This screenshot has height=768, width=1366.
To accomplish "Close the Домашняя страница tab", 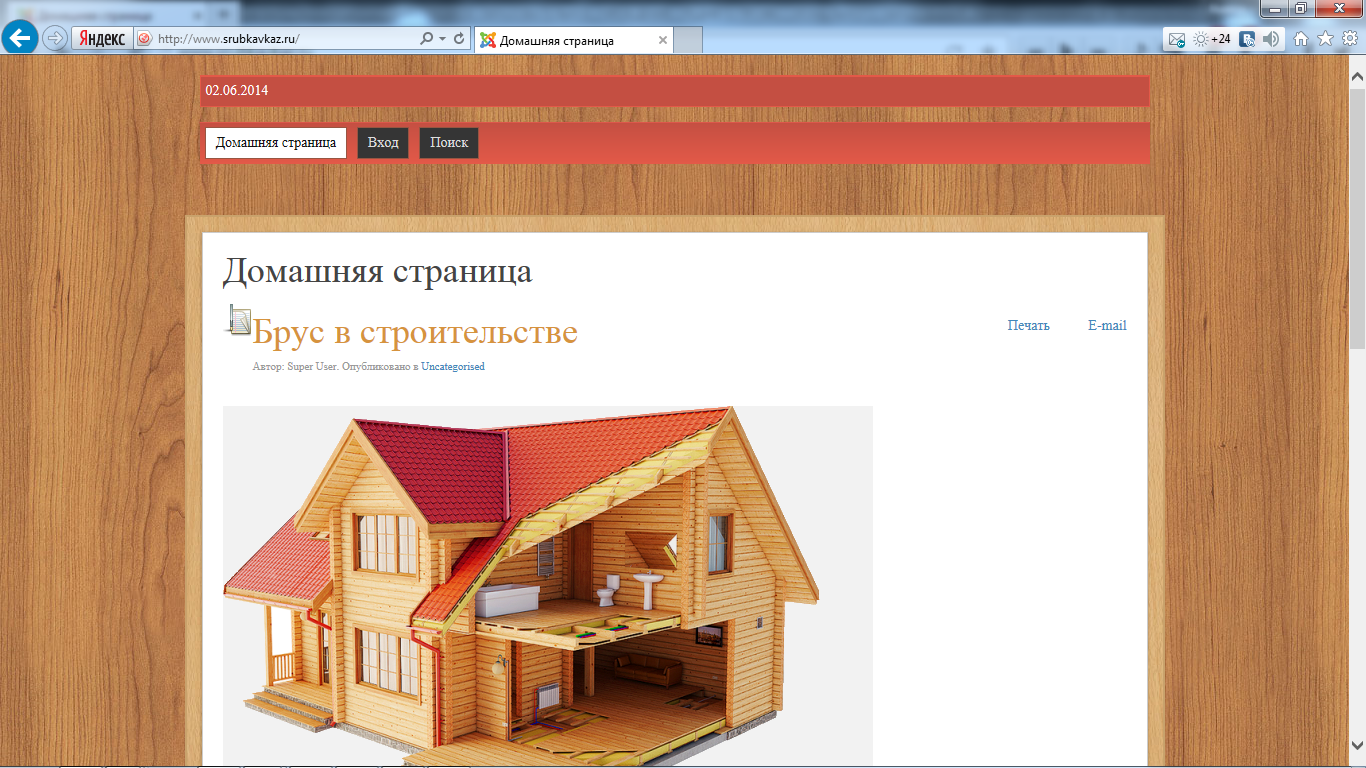I will pos(662,40).
